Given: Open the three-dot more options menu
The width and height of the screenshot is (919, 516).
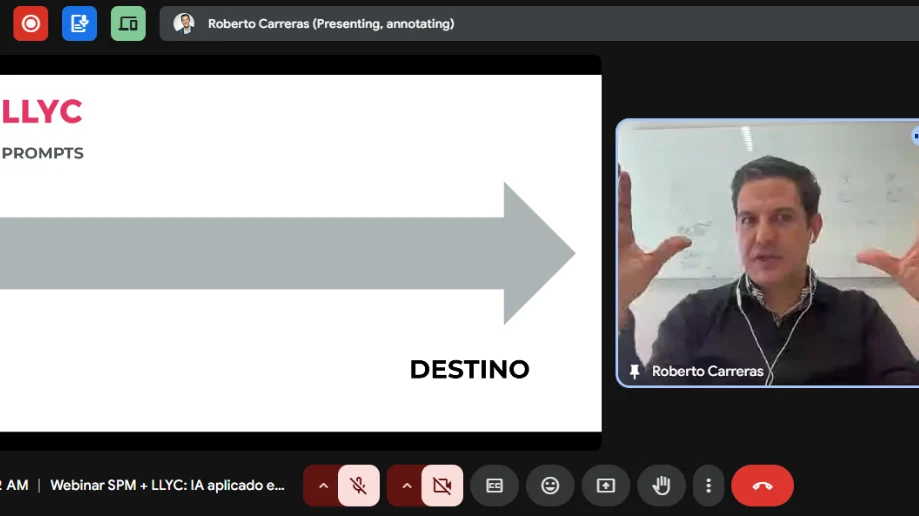Looking at the screenshot, I should (708, 486).
